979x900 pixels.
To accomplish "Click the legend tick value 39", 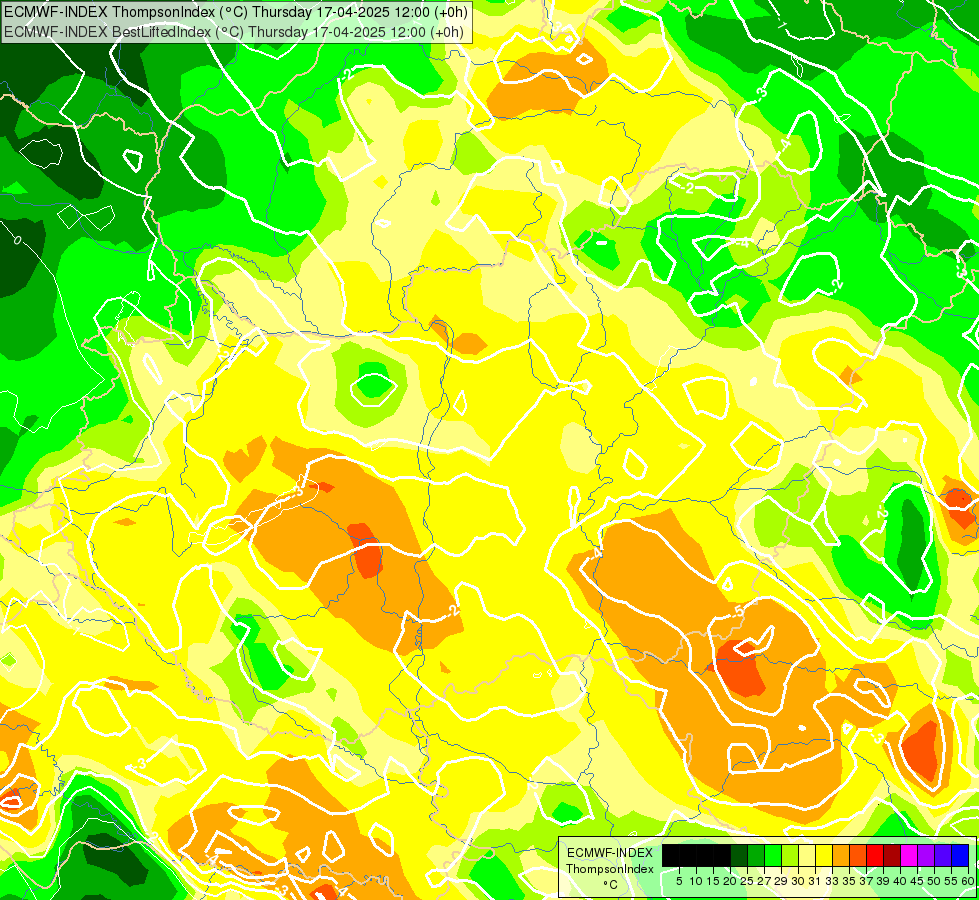I will [x=883, y=881].
